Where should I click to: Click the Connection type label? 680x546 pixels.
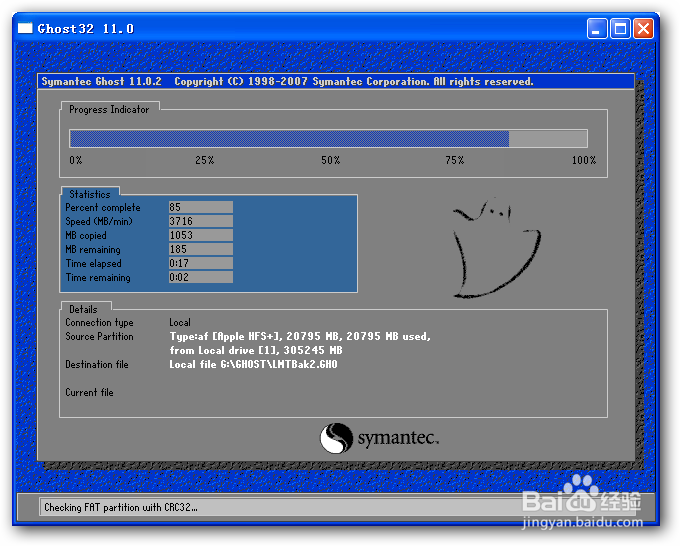coord(99,323)
